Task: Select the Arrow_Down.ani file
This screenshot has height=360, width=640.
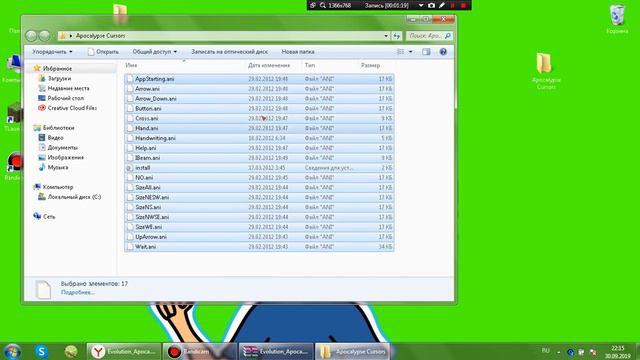Action: pos(259,99)
